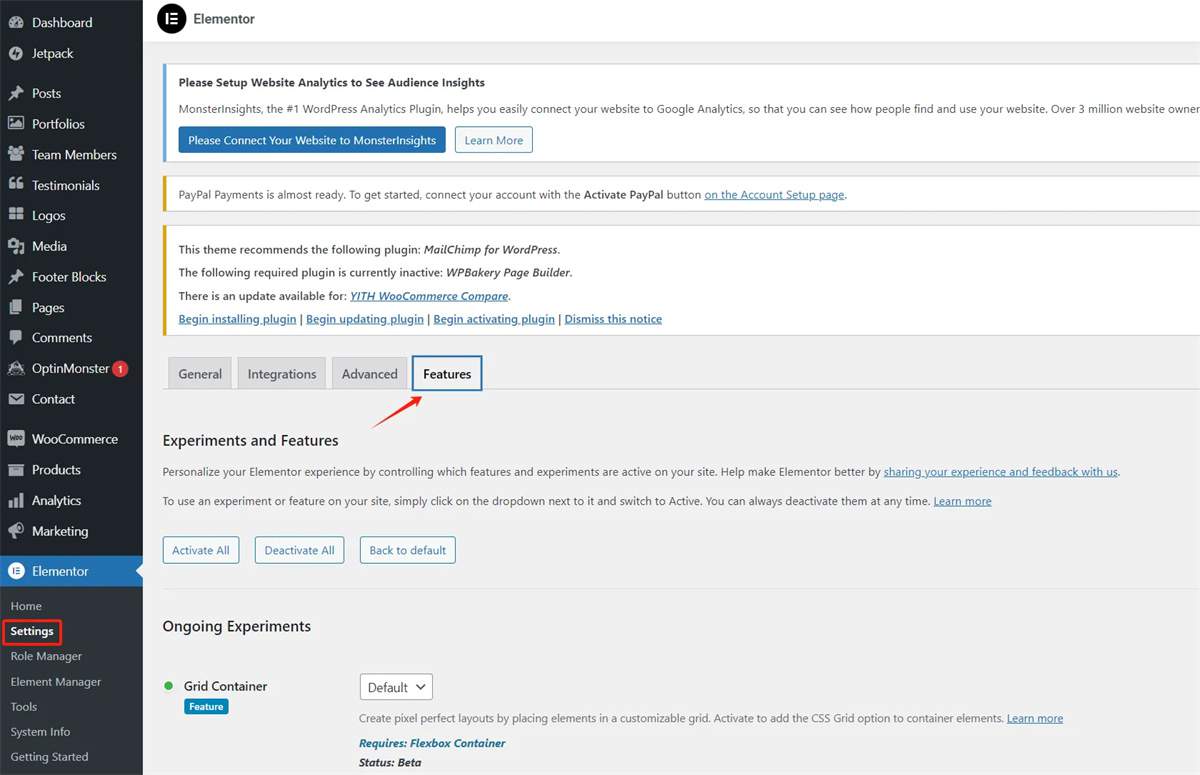Open Elementor Tools submenu item
Image resolution: width=1200 pixels, height=775 pixels.
coord(24,707)
